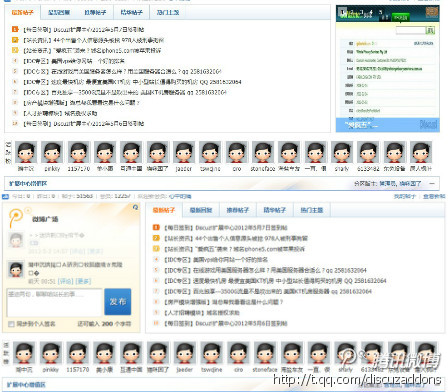The height and width of the screenshot is (392, 448).
Task: Click the weibo poster's black-haired avatar
Action: [16, 270]
